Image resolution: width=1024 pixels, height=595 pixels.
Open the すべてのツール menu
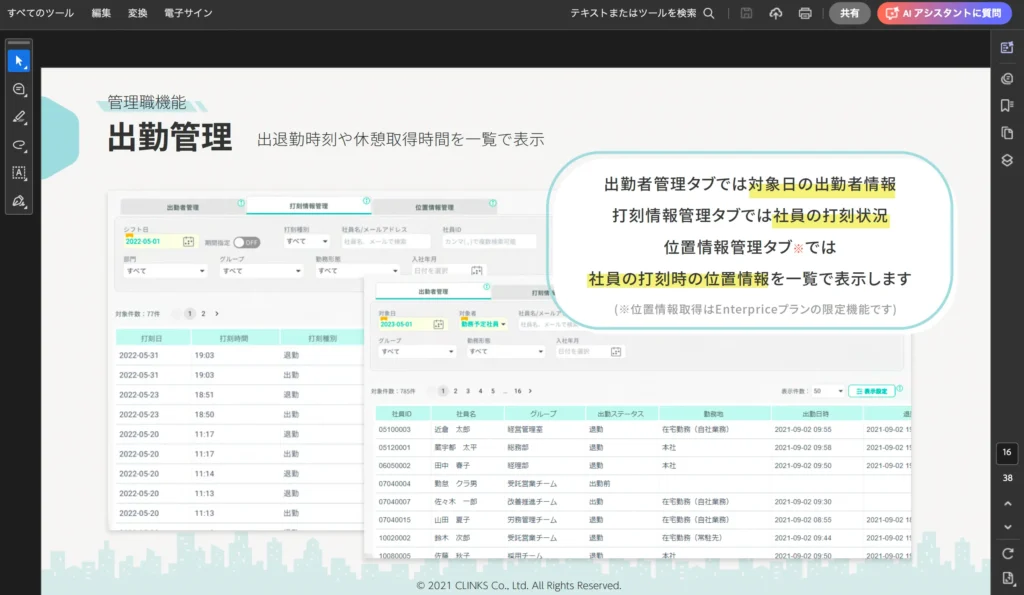(x=40, y=13)
